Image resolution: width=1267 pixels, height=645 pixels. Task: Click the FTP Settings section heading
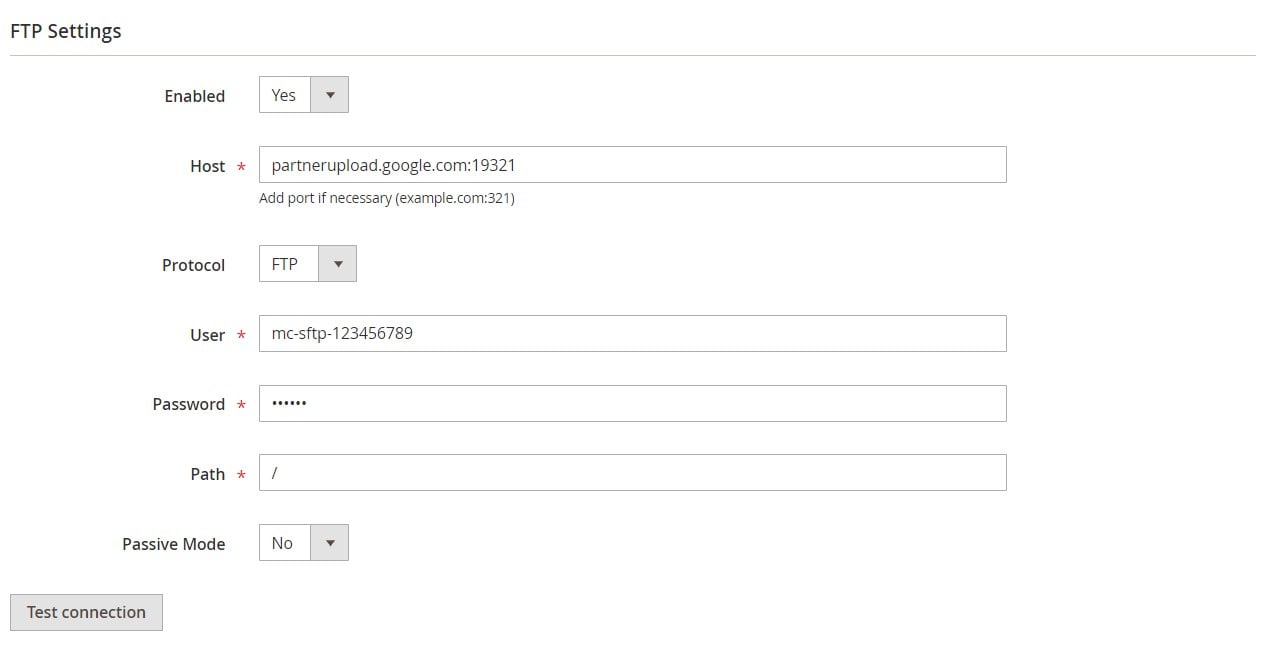point(66,31)
